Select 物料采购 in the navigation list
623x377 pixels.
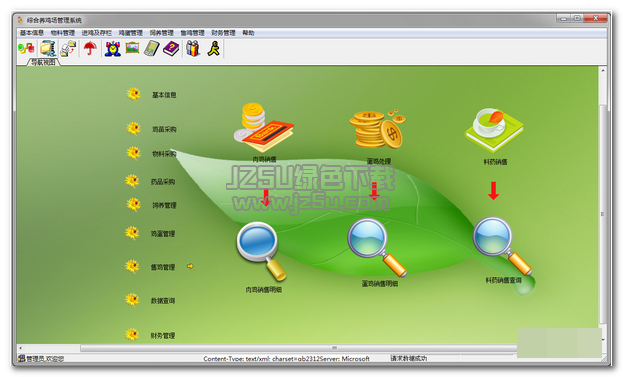[x=164, y=154]
